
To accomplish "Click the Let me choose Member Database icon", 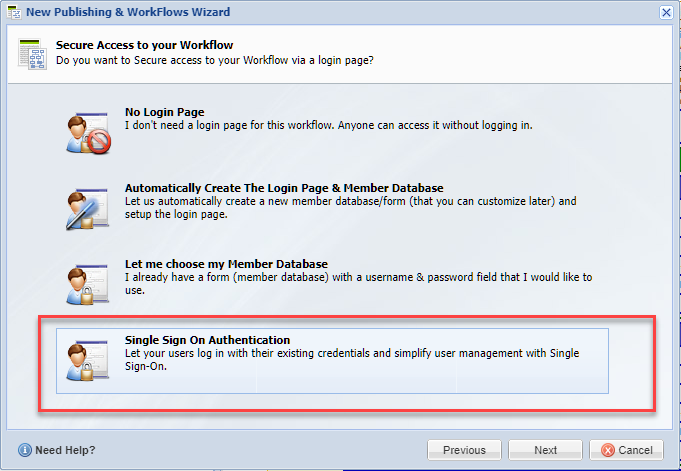I will pyautogui.click(x=88, y=284).
